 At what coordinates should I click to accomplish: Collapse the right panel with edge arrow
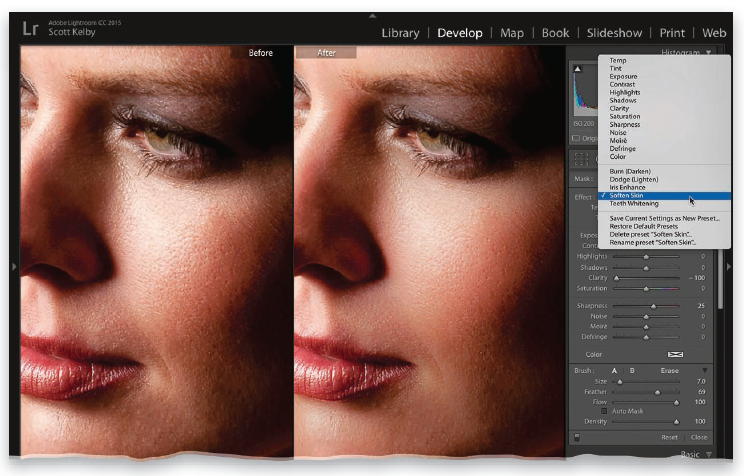pyautogui.click(x=731, y=266)
